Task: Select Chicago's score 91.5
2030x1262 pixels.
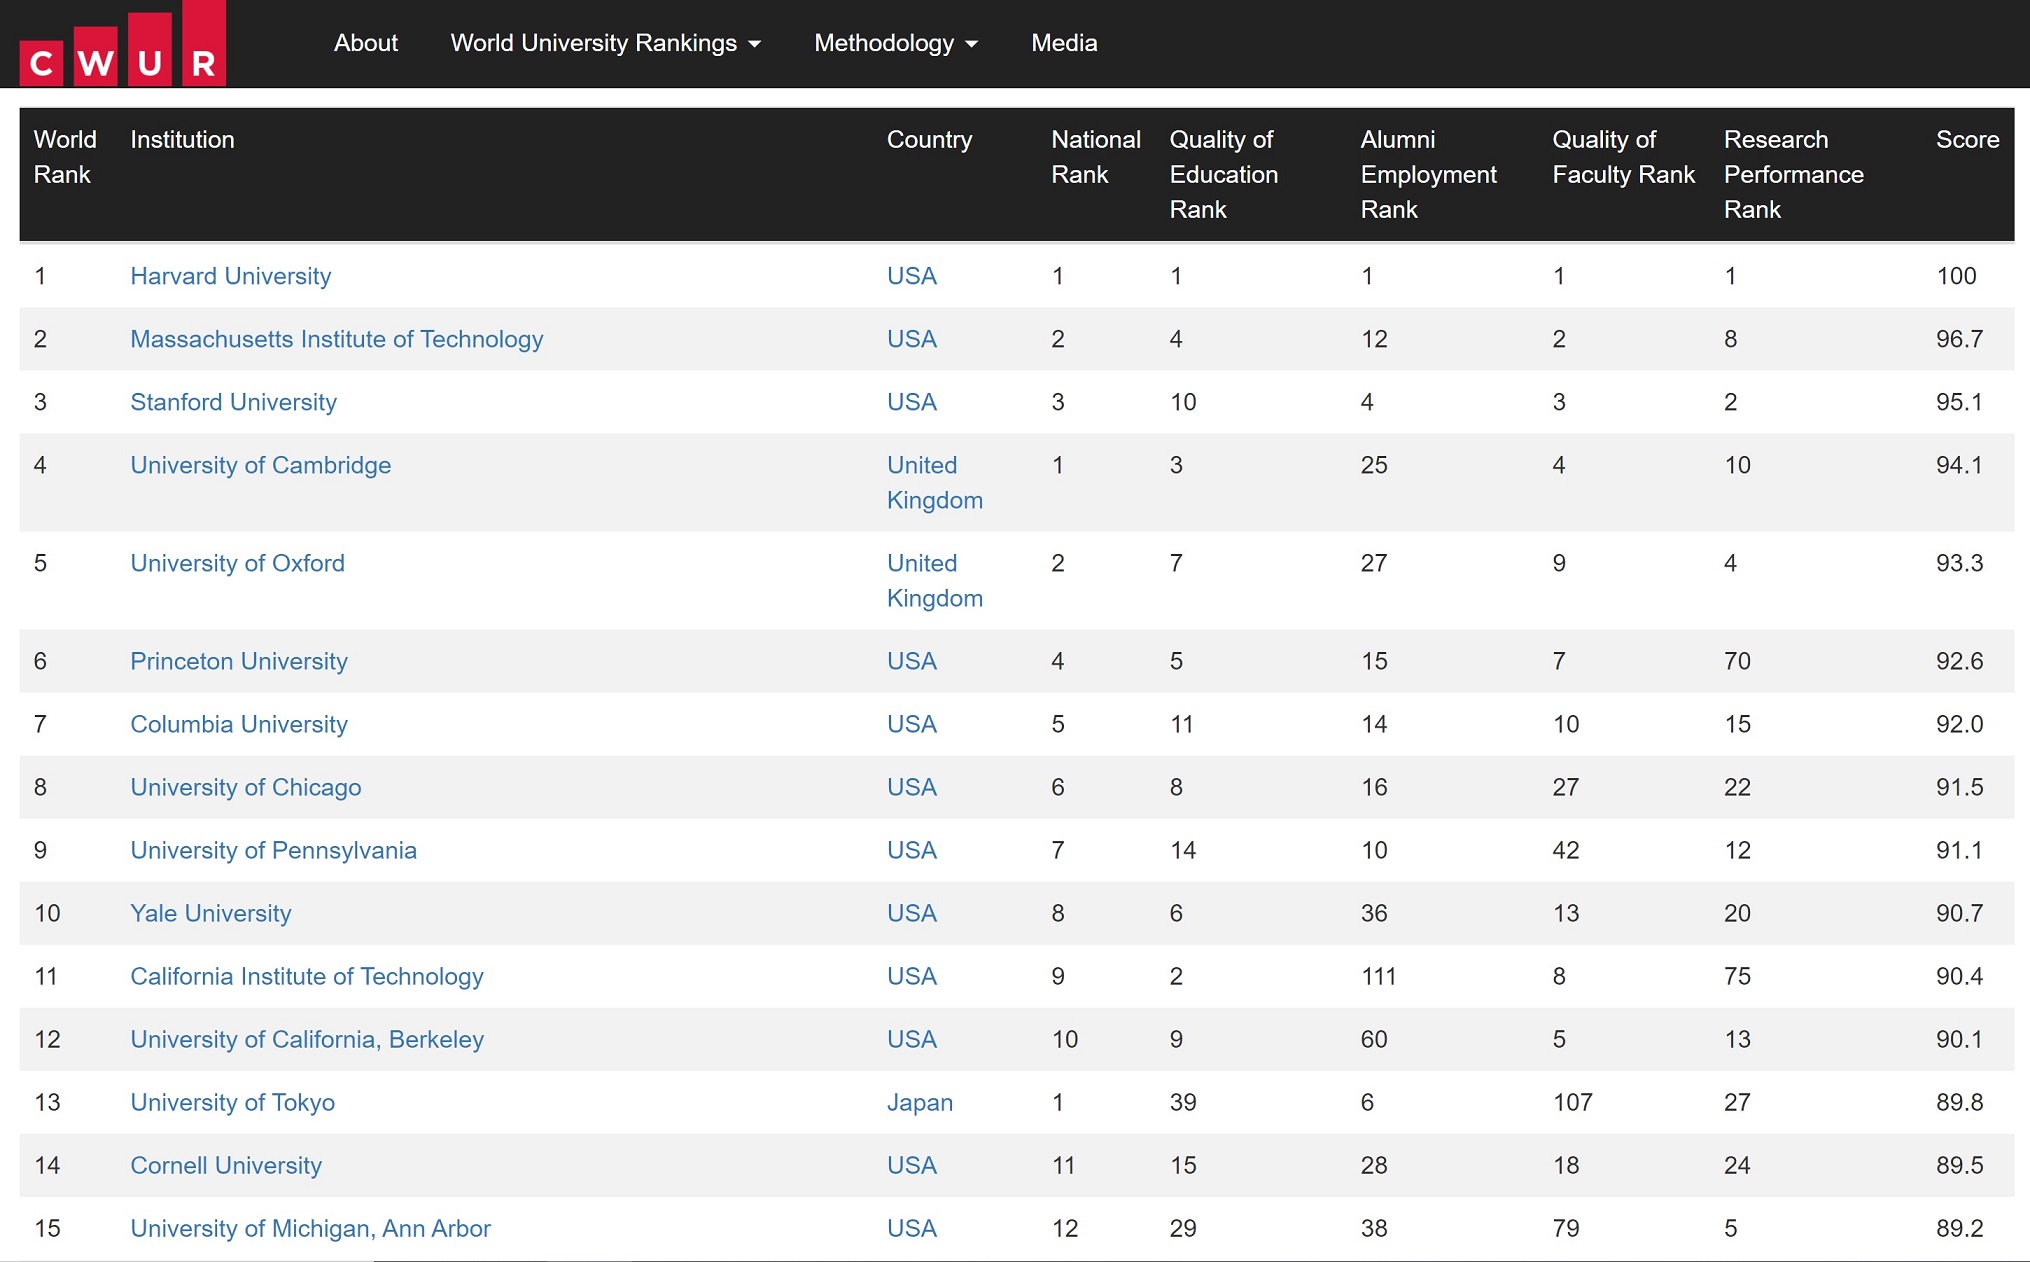Action: point(1960,787)
